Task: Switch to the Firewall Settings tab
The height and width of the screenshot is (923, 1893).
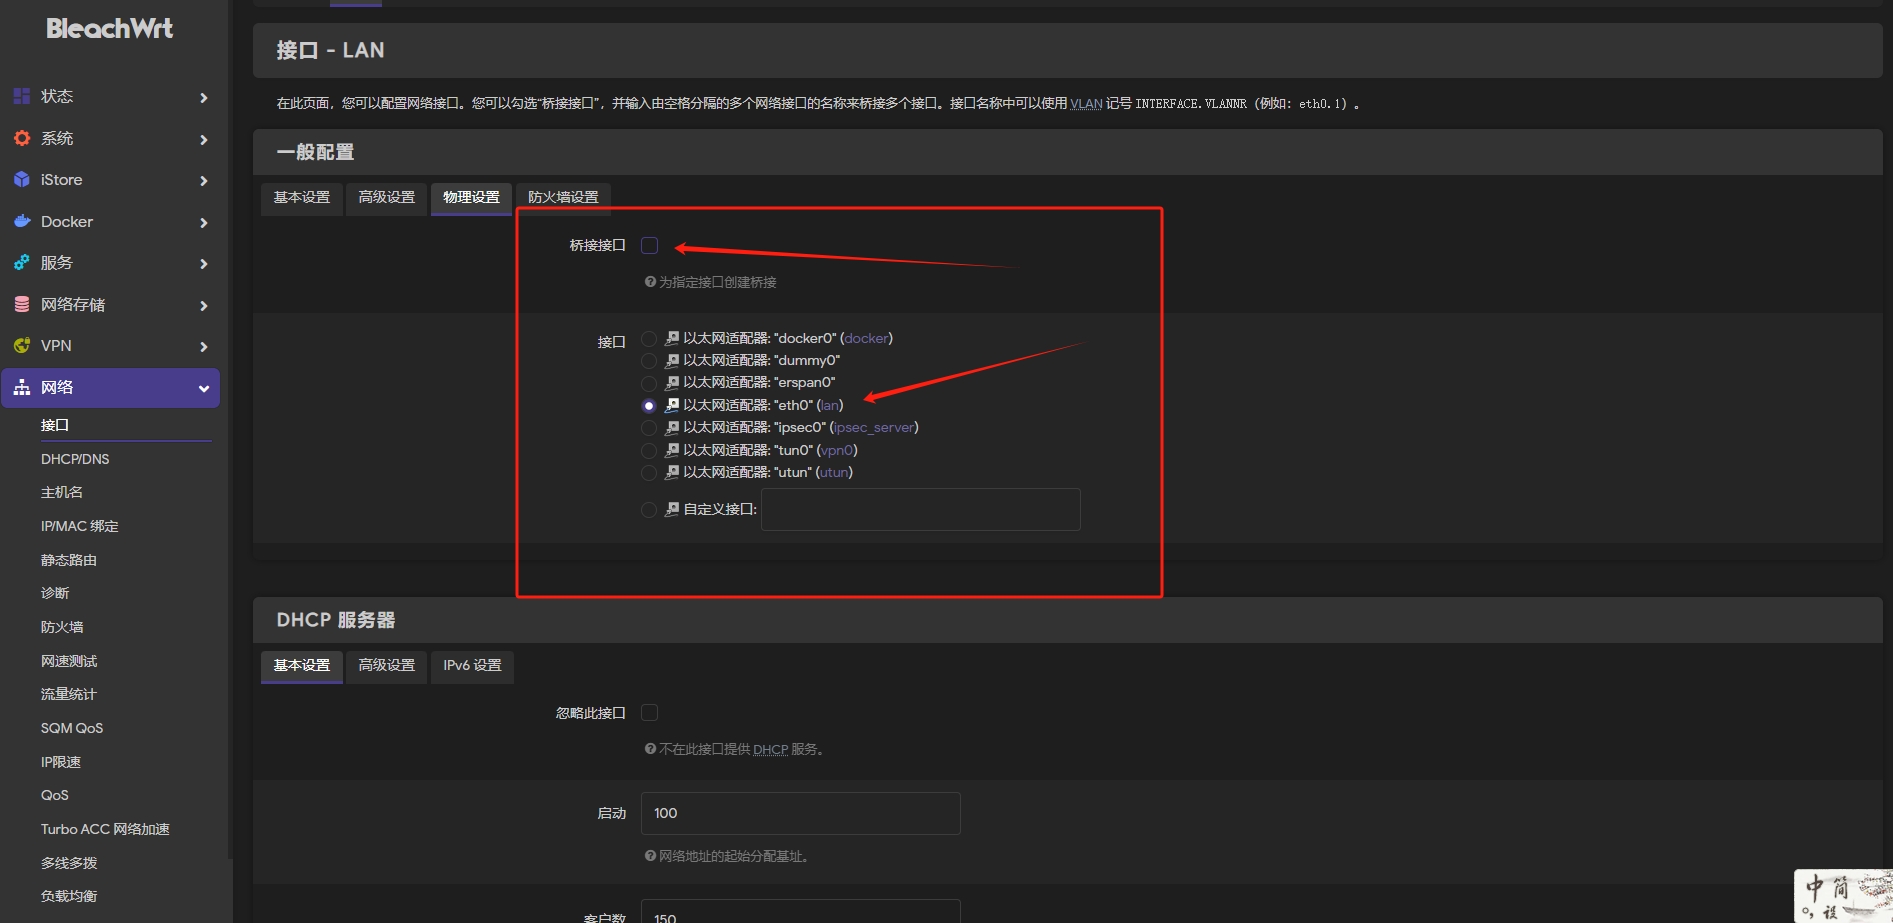Action: click(563, 198)
